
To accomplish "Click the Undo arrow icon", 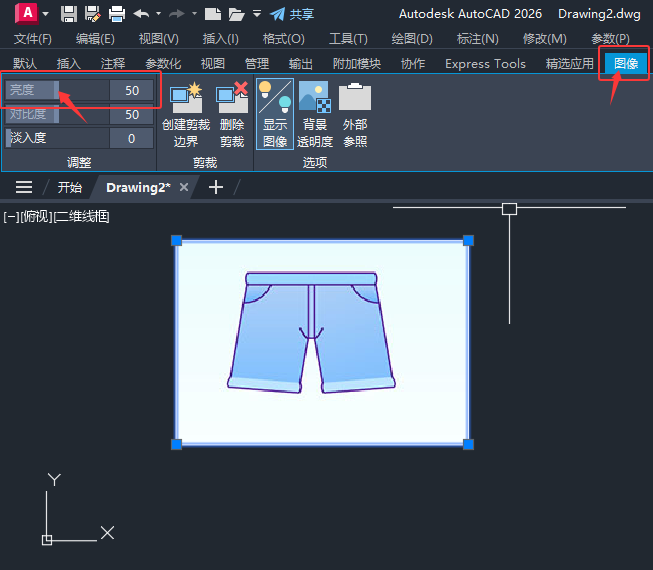I will pos(141,14).
